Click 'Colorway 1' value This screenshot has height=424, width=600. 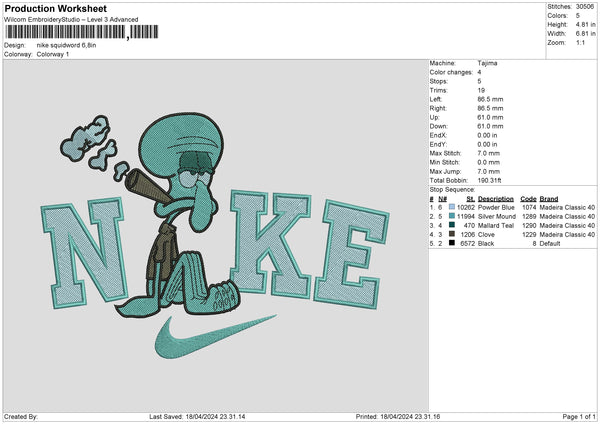[53, 54]
